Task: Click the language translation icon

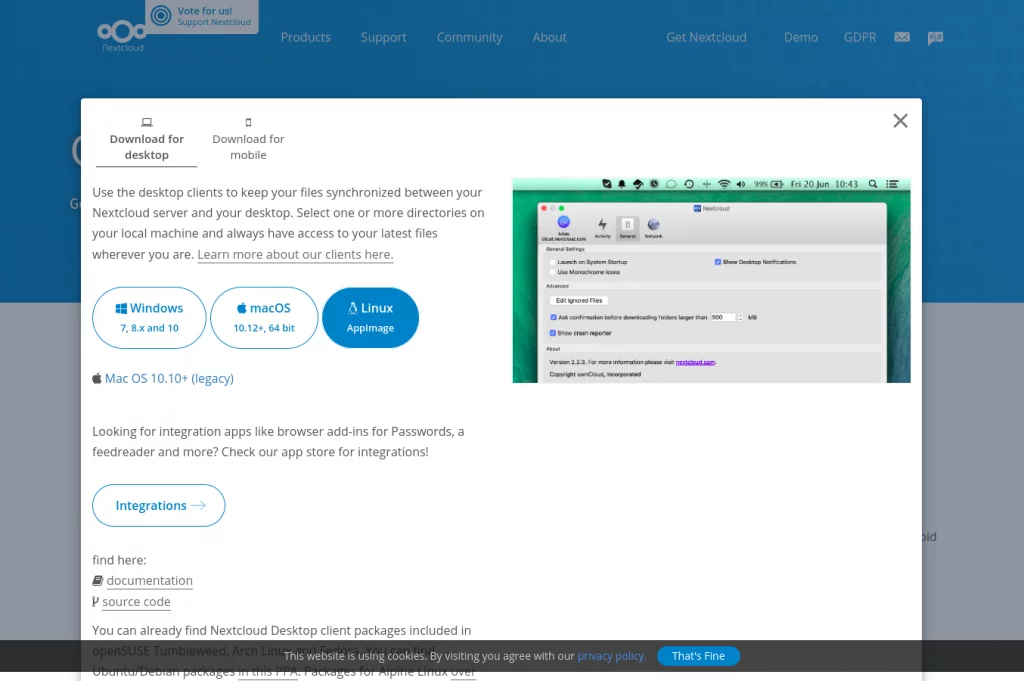Action: (x=935, y=38)
